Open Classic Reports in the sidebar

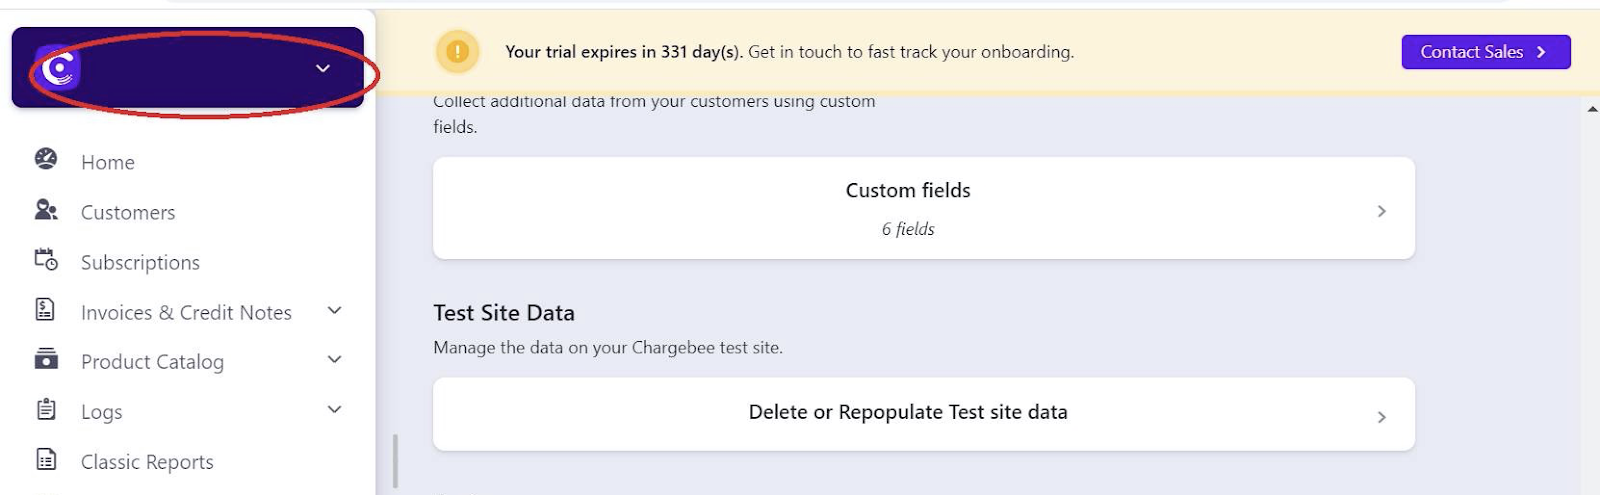click(147, 462)
